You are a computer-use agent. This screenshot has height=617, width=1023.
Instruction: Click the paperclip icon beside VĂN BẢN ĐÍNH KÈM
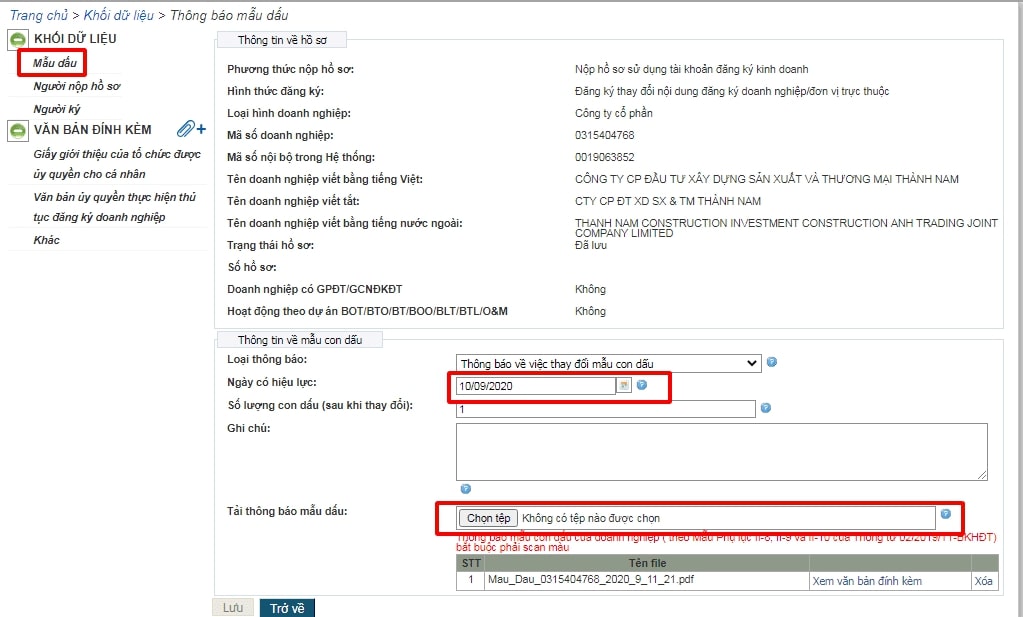tap(186, 128)
